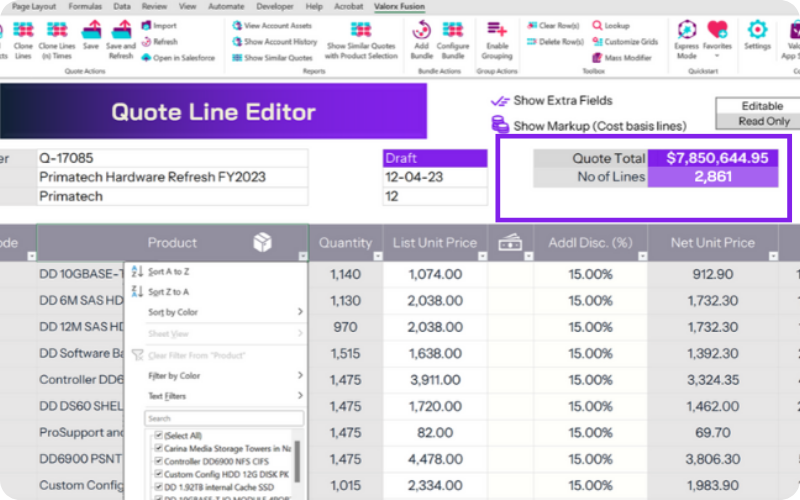This screenshot has height=500, width=800.
Task: Click the filter list scrollbar
Action: click(297, 462)
